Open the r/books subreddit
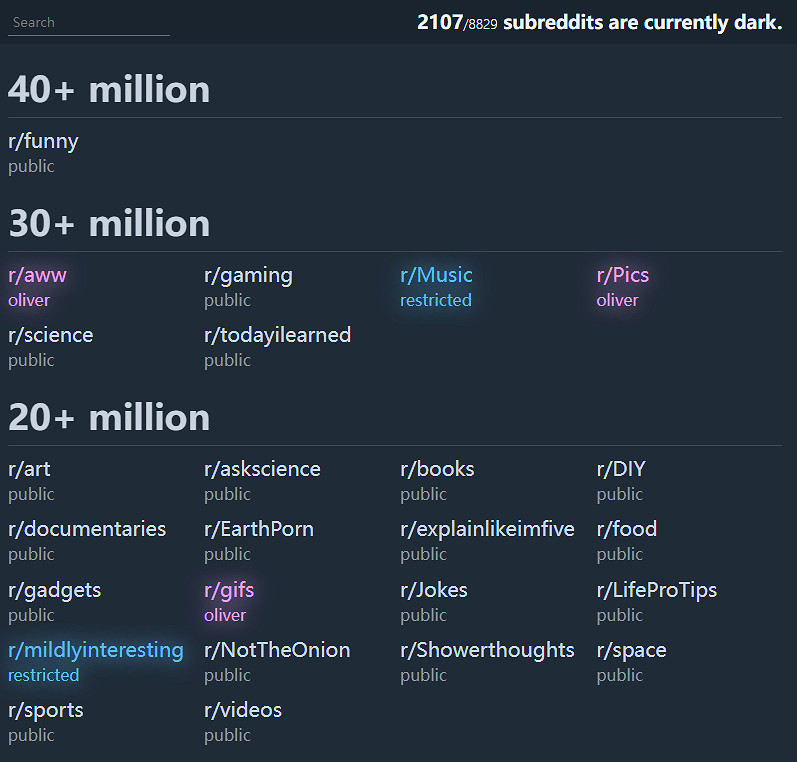Viewport: 797px width, 762px height. 437,469
